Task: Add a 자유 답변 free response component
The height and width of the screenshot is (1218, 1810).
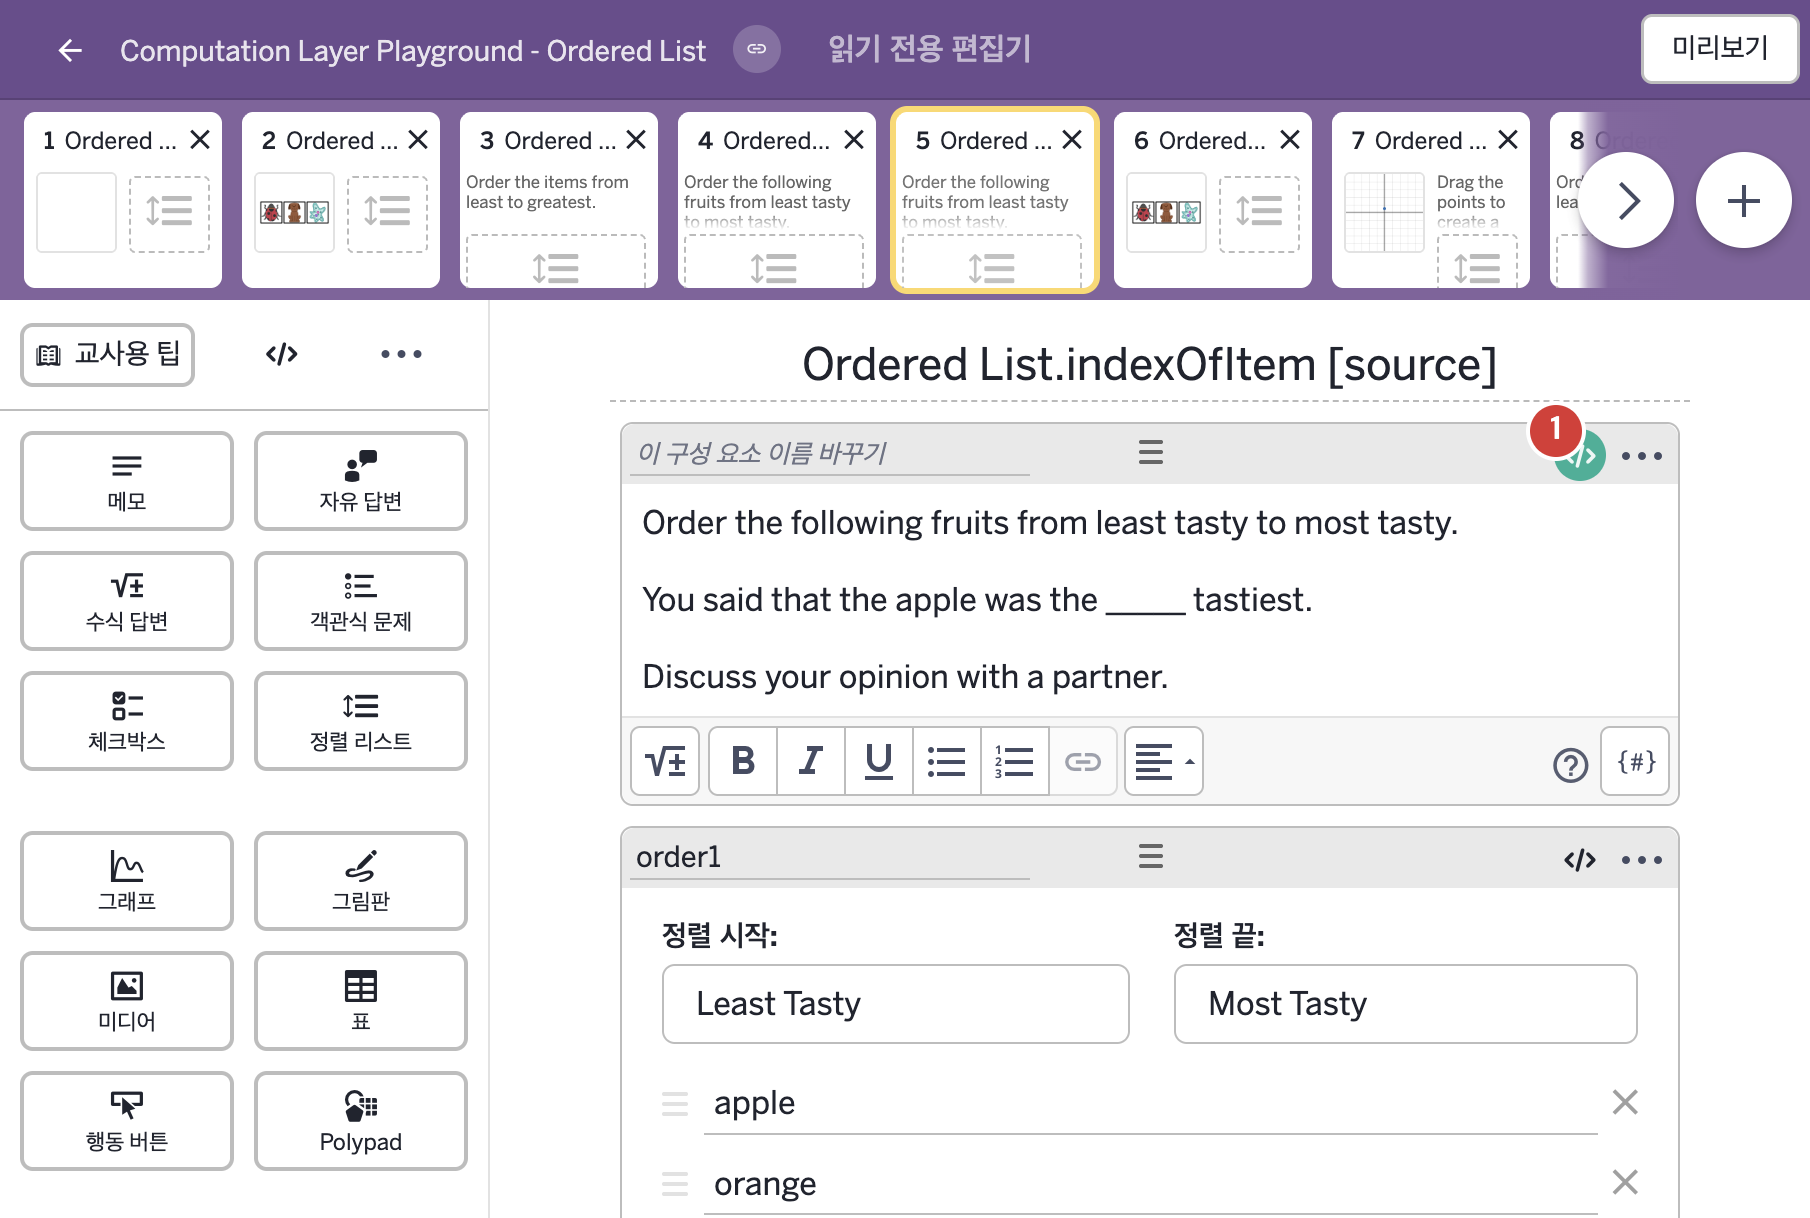Action: pyautogui.click(x=361, y=481)
